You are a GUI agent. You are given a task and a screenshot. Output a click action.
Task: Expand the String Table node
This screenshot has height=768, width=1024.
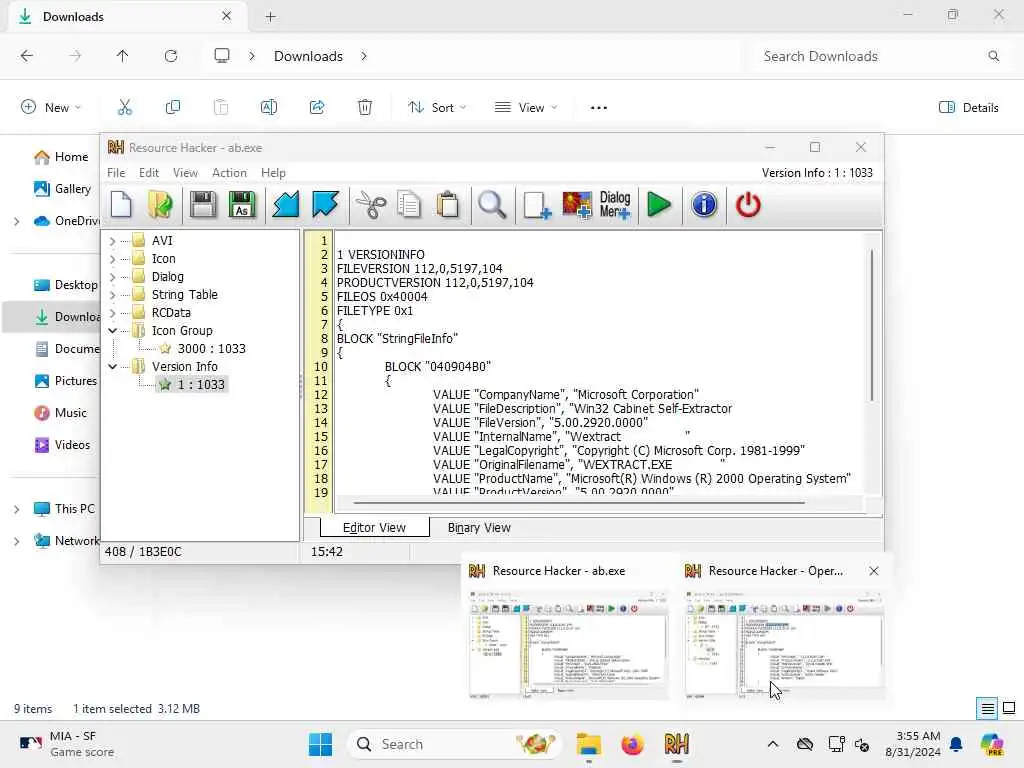tap(112, 295)
